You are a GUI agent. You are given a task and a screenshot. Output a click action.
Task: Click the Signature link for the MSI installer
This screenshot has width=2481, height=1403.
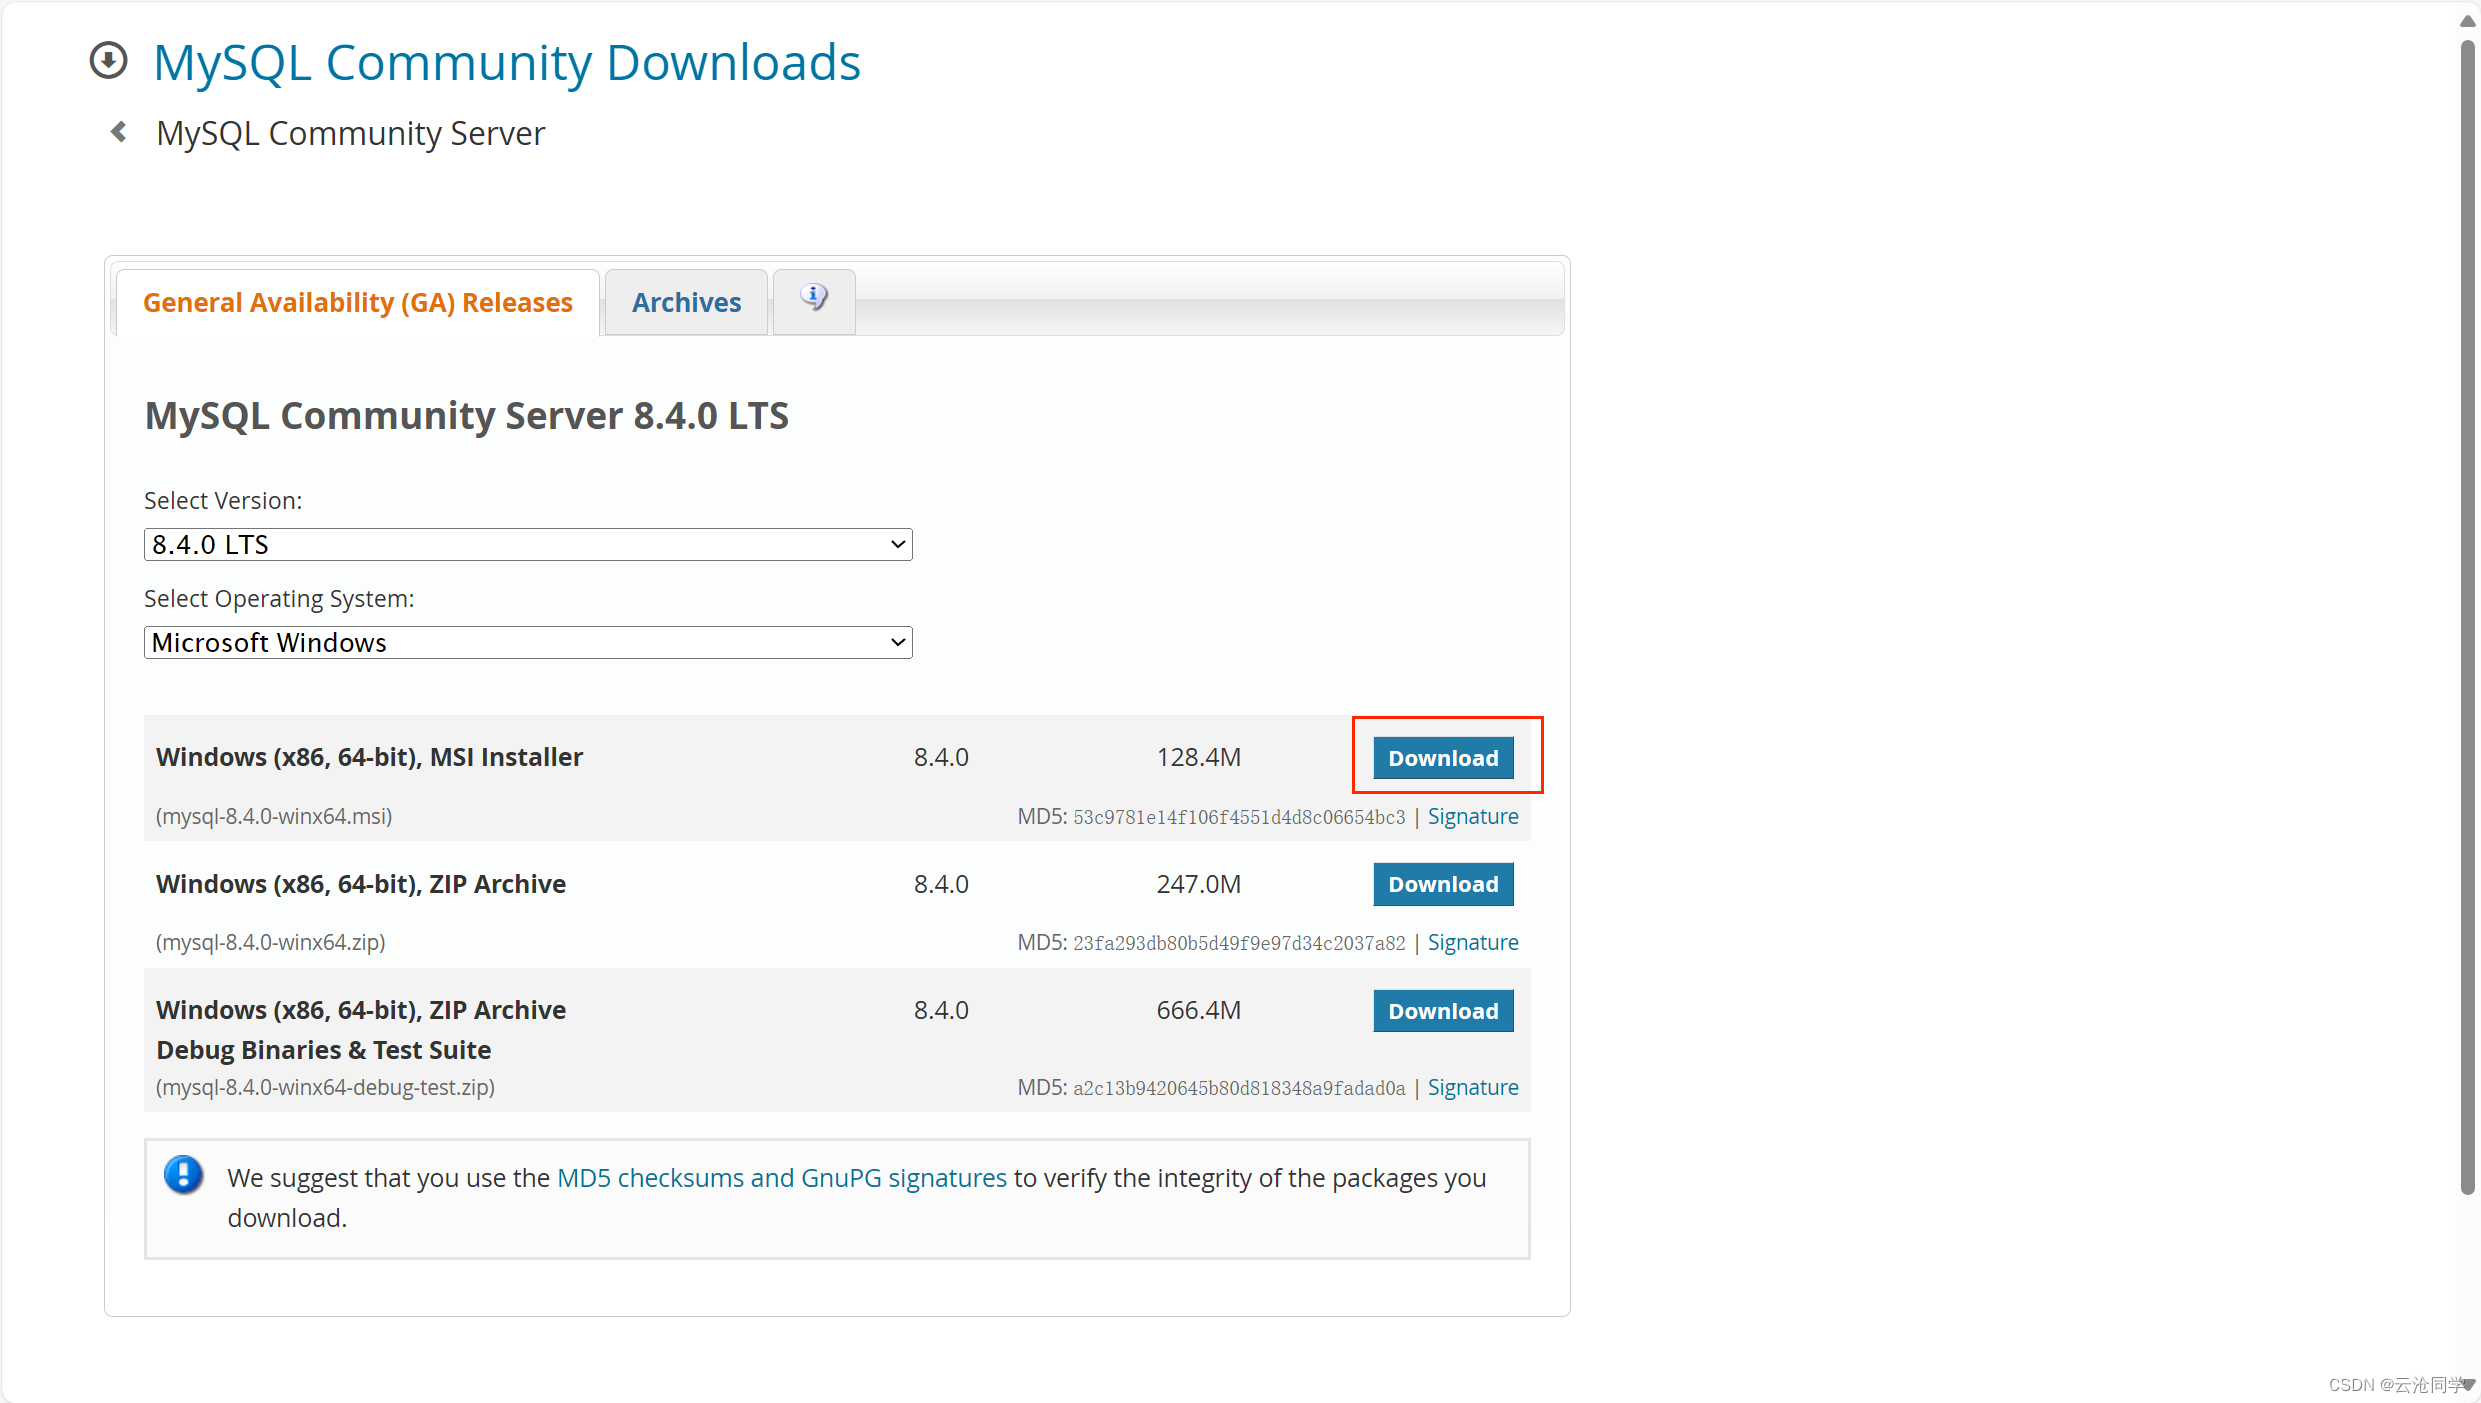[x=1473, y=815]
